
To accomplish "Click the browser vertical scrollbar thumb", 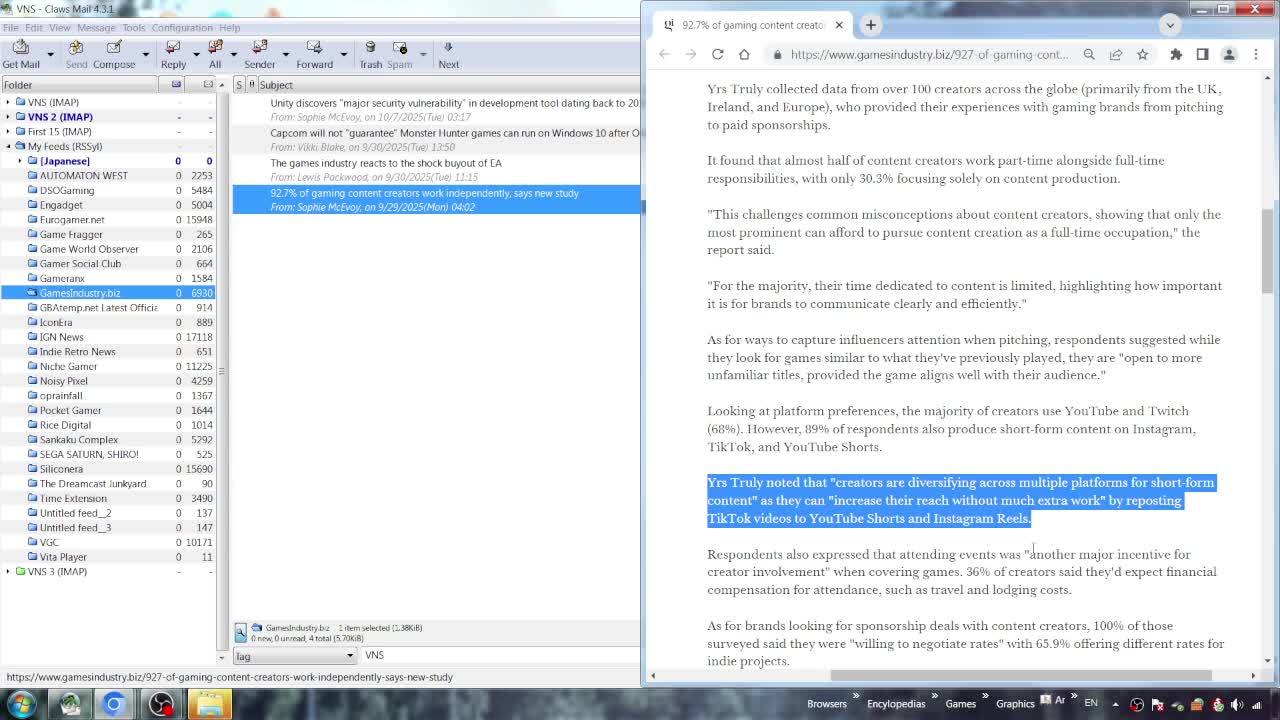I will click(x=1267, y=250).
